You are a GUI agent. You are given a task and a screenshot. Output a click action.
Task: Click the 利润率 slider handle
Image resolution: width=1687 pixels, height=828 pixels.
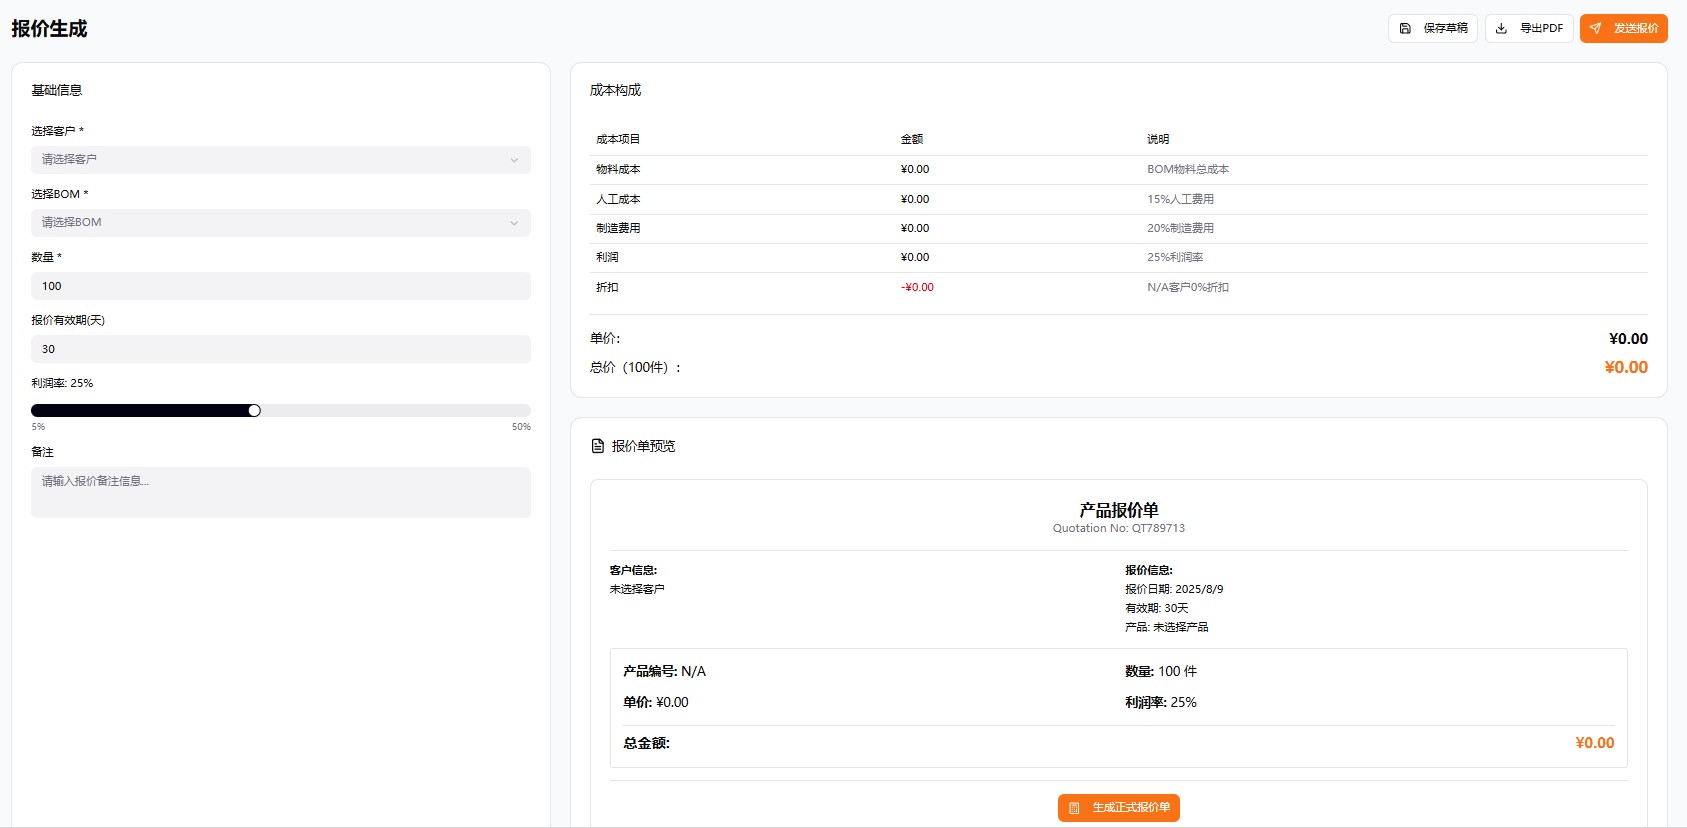[x=254, y=411]
